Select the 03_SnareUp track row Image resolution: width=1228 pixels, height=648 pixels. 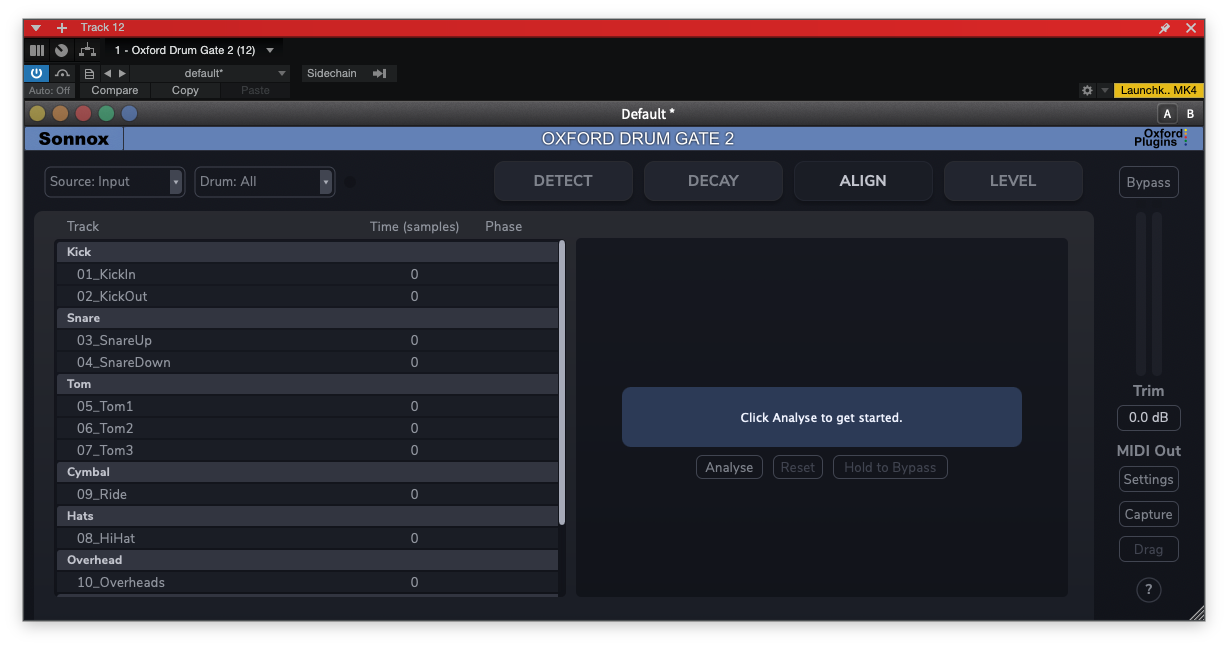307,340
